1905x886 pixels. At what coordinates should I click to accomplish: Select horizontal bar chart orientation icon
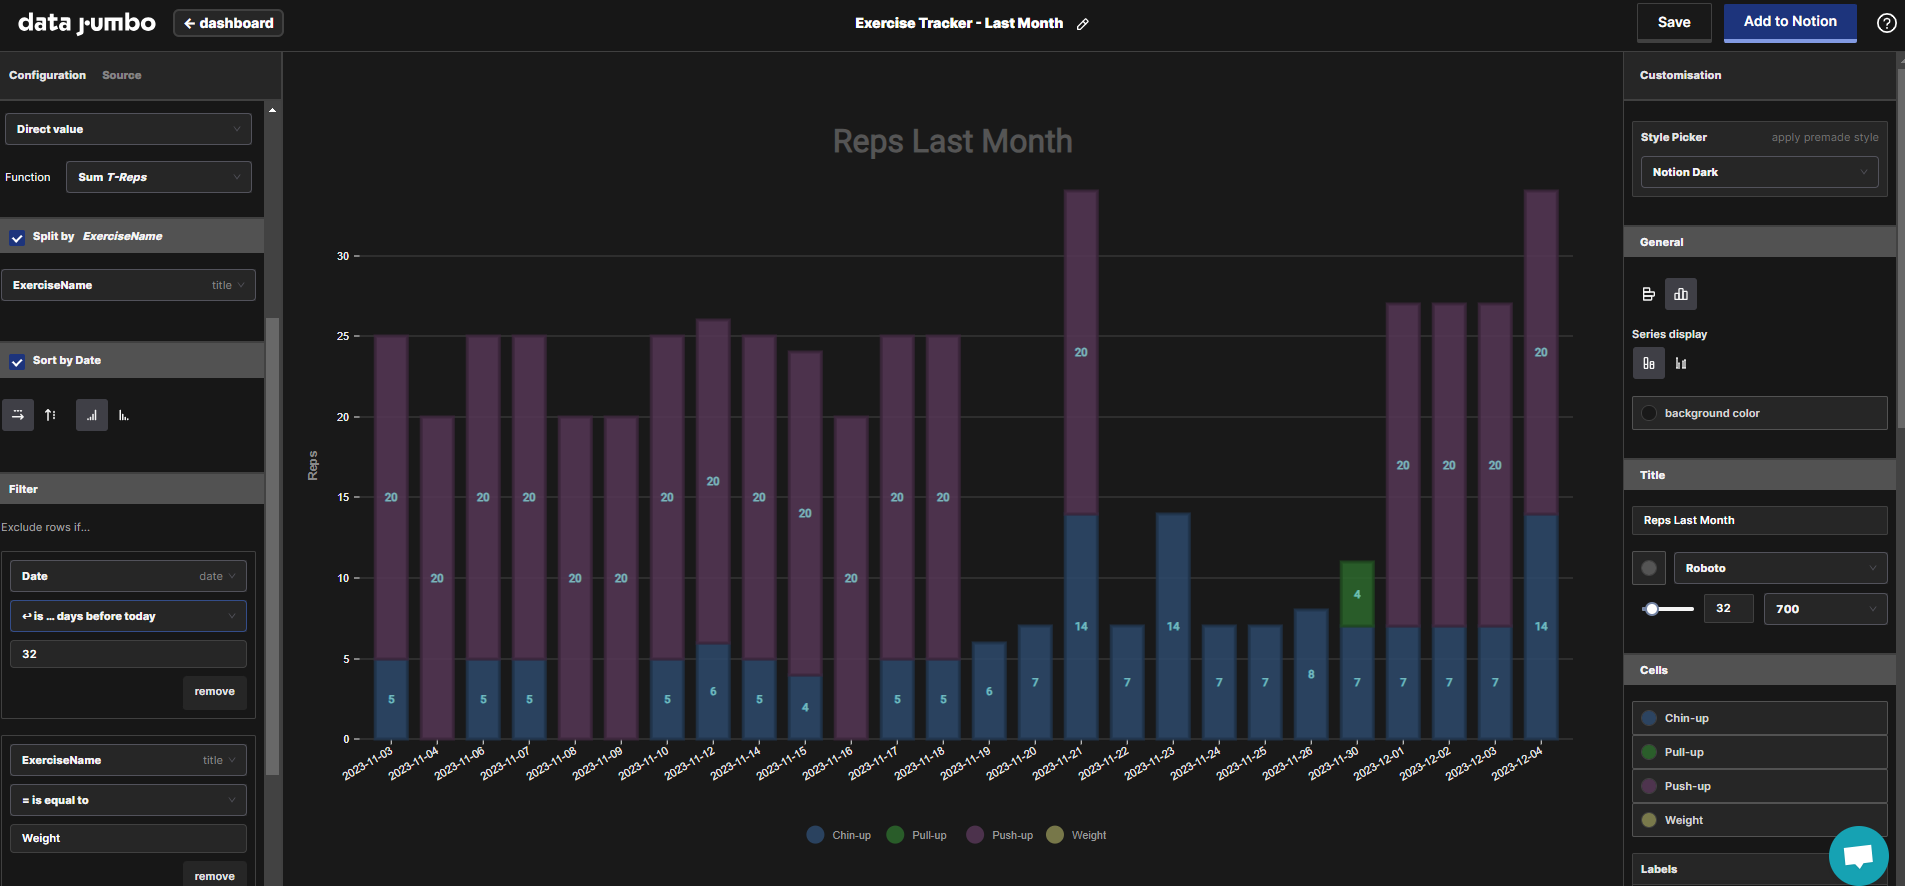(x=1649, y=294)
